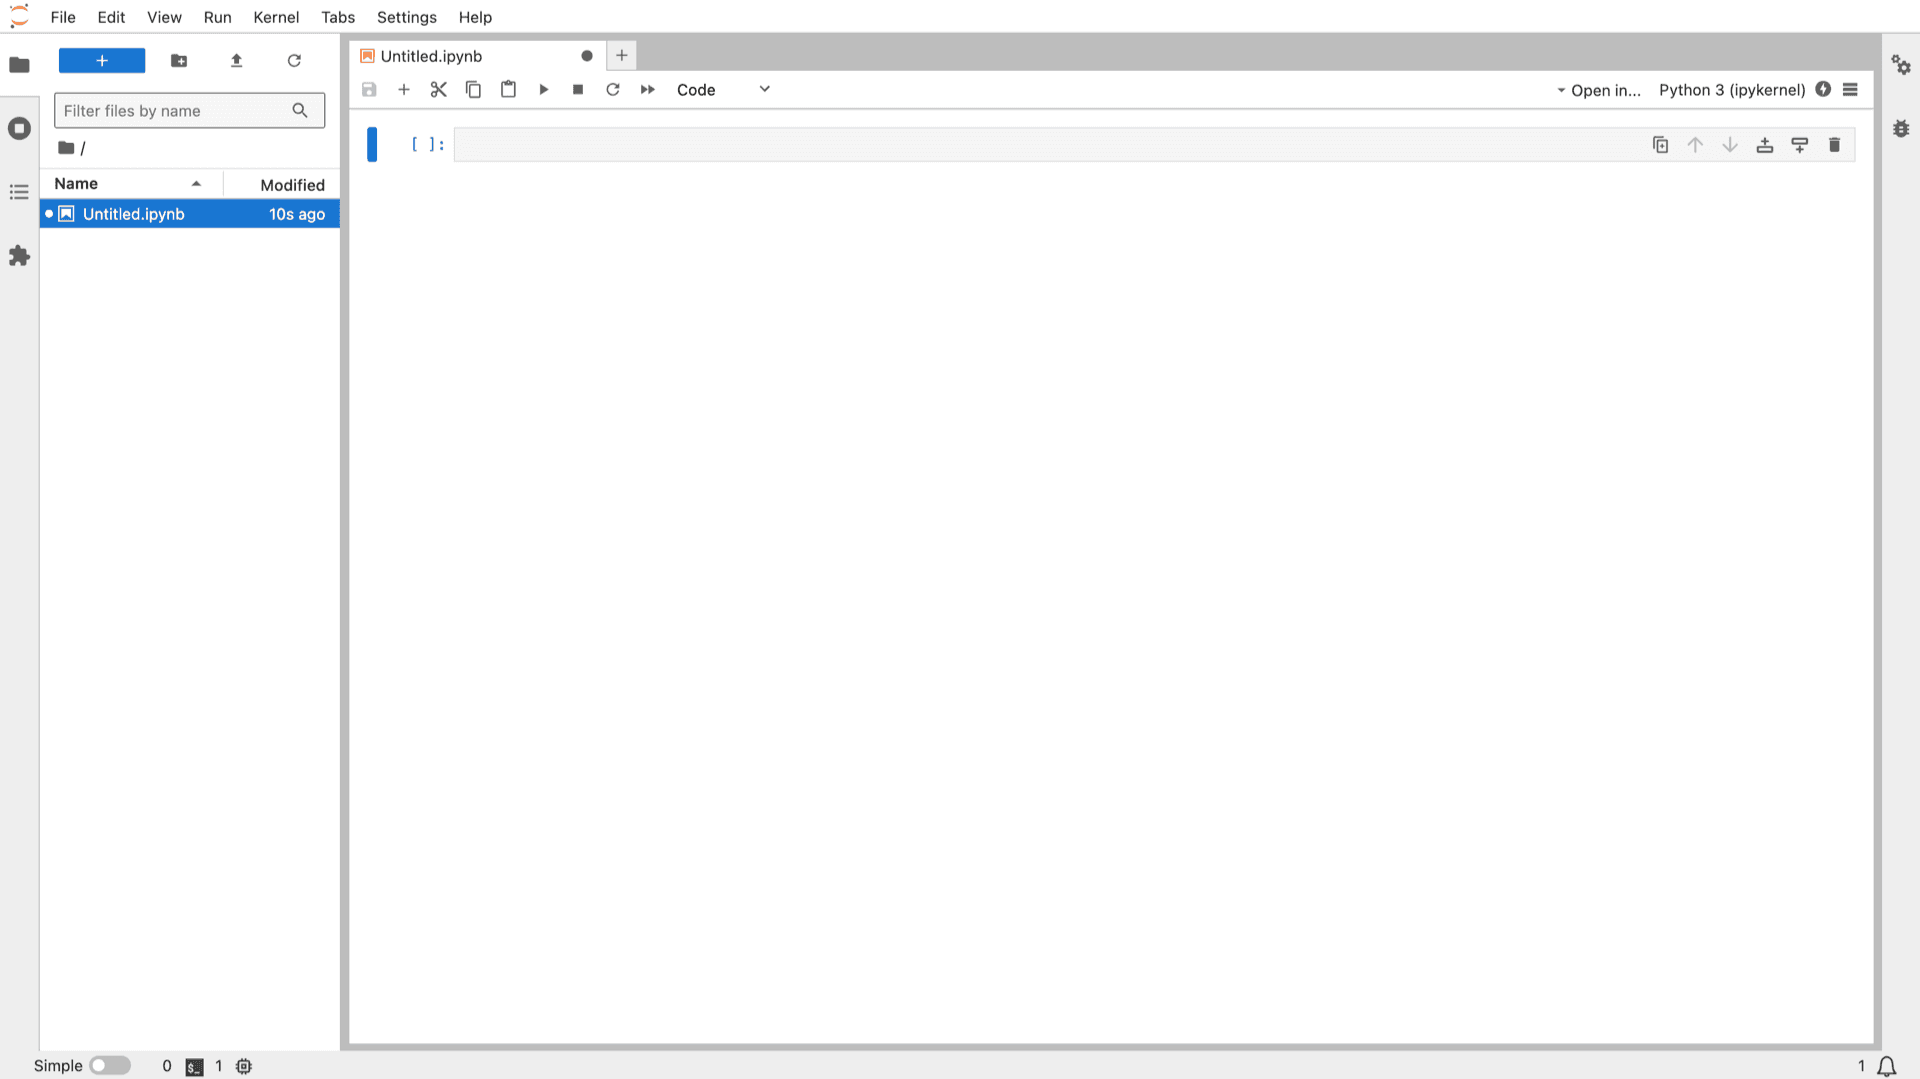Open the Help menu

(475, 17)
